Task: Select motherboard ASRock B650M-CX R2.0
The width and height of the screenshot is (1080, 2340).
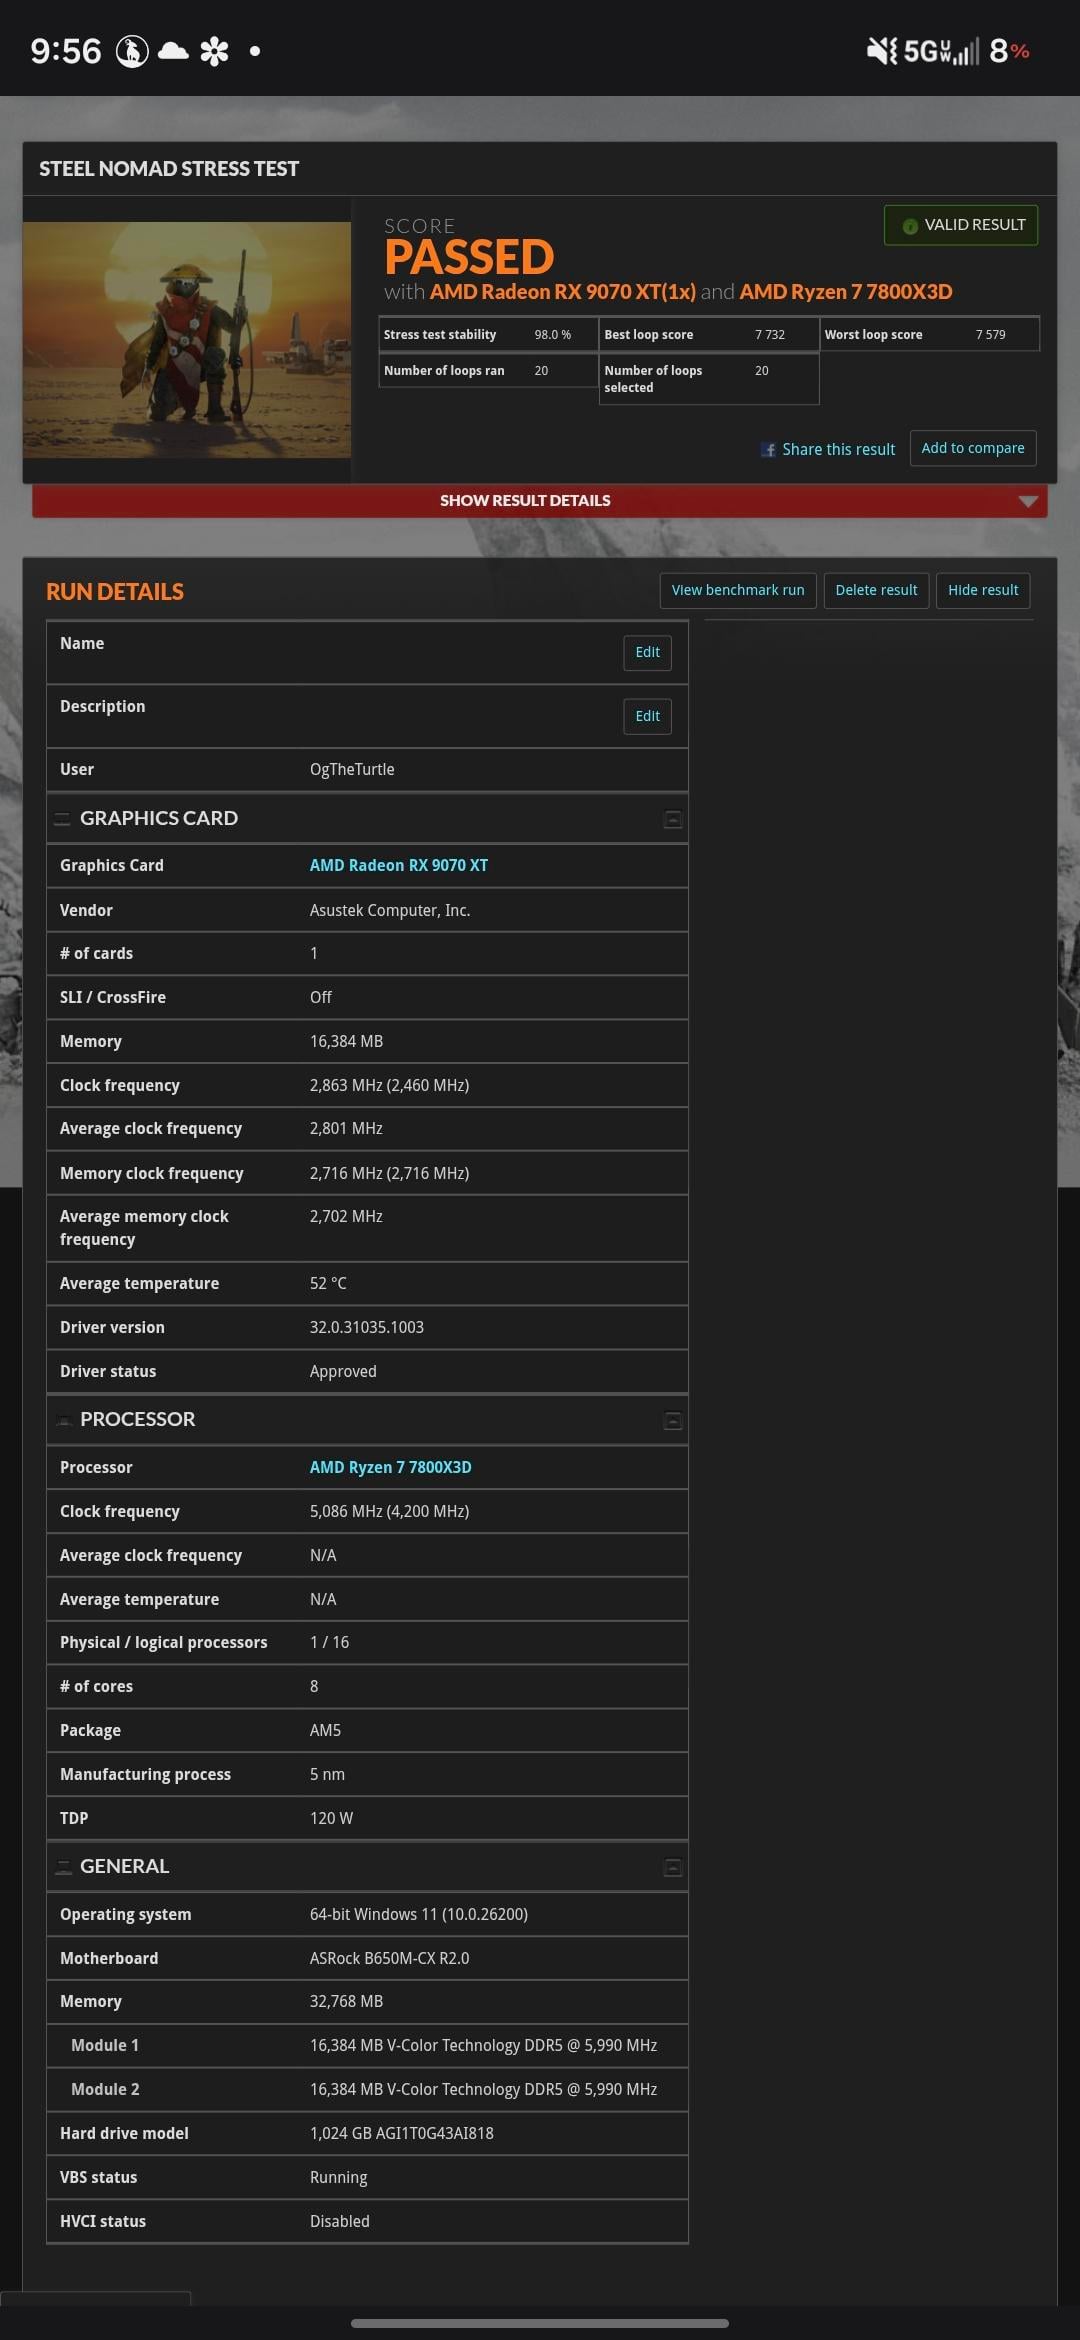Action: tap(390, 1958)
